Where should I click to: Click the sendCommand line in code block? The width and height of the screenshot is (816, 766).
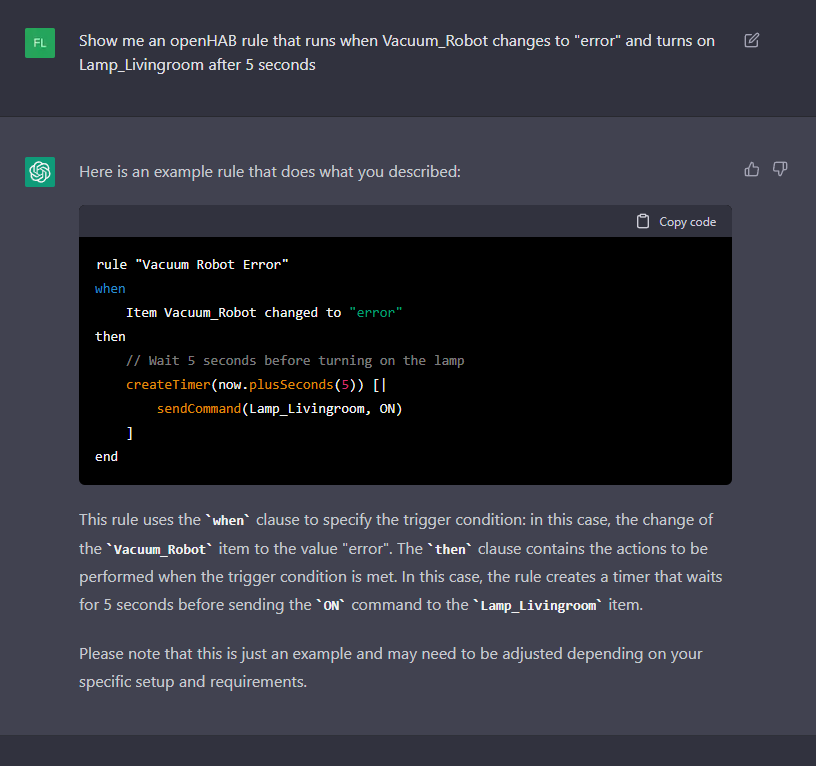pyautogui.click(x=278, y=408)
